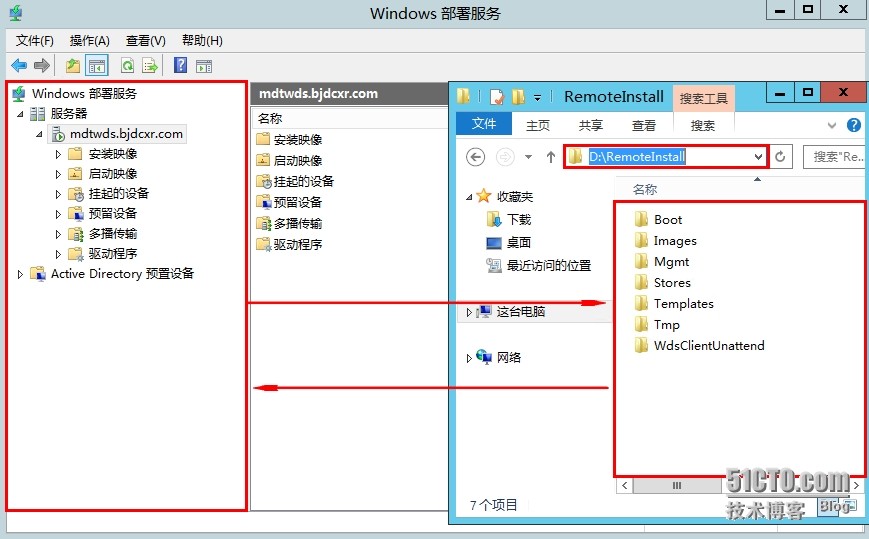Switch to the 搜索 ribbon tab
The width and height of the screenshot is (869, 539).
click(x=703, y=126)
